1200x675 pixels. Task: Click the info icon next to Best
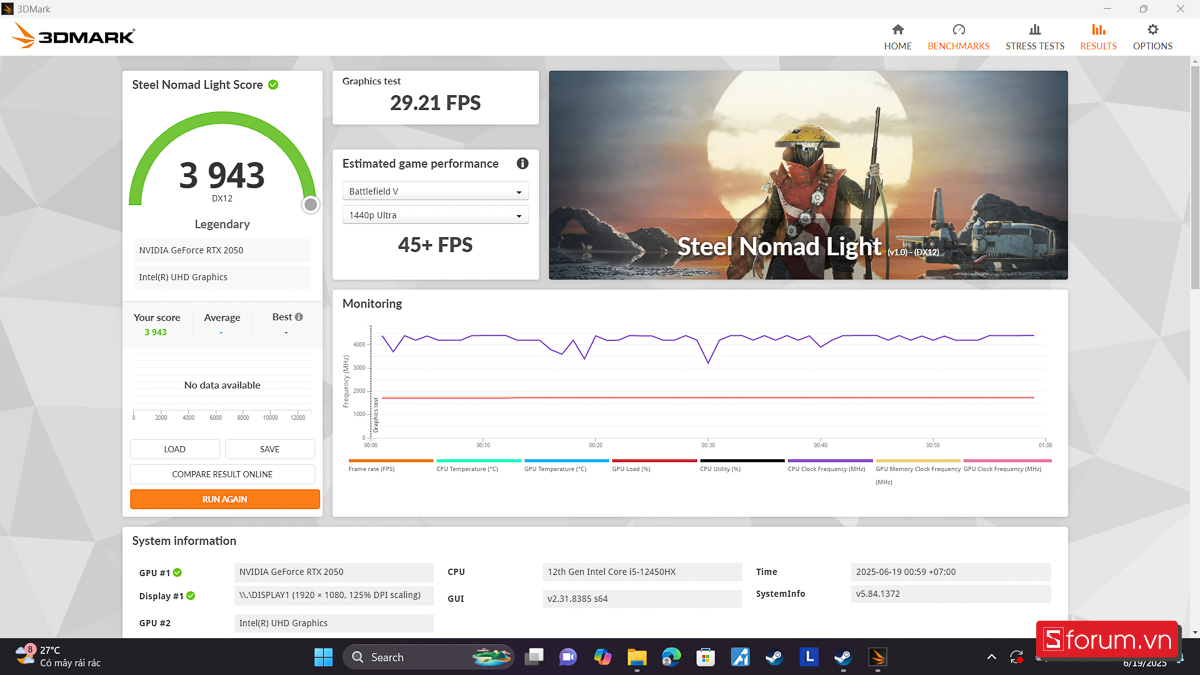click(x=299, y=317)
